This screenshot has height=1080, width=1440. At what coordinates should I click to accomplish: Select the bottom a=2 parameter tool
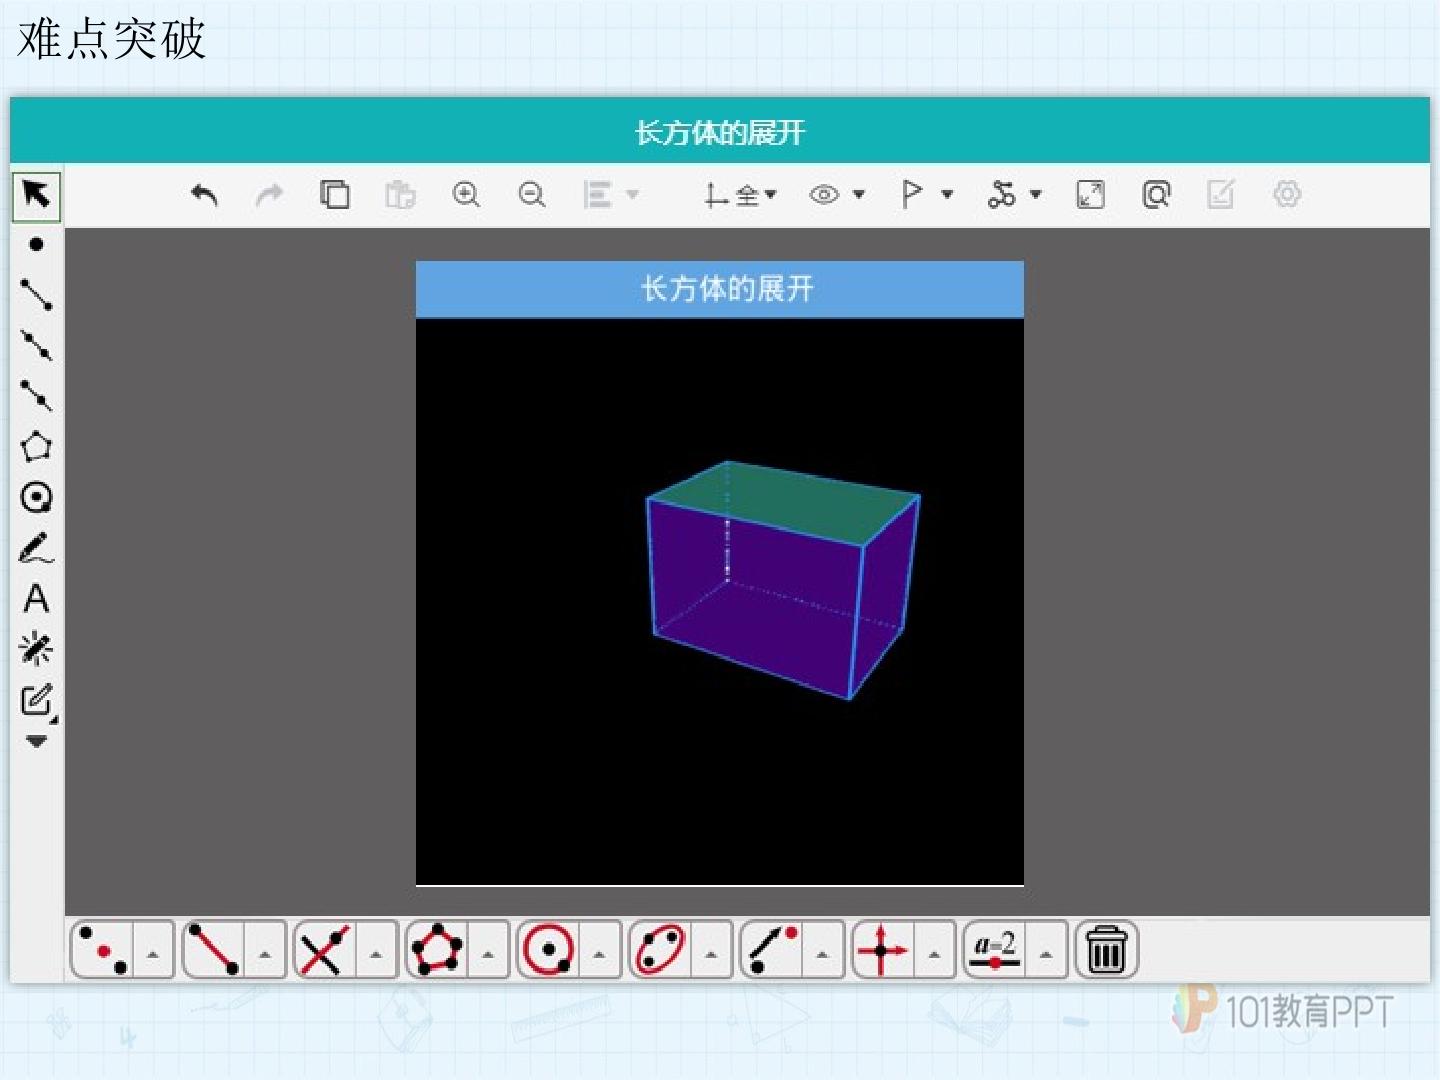click(995, 949)
